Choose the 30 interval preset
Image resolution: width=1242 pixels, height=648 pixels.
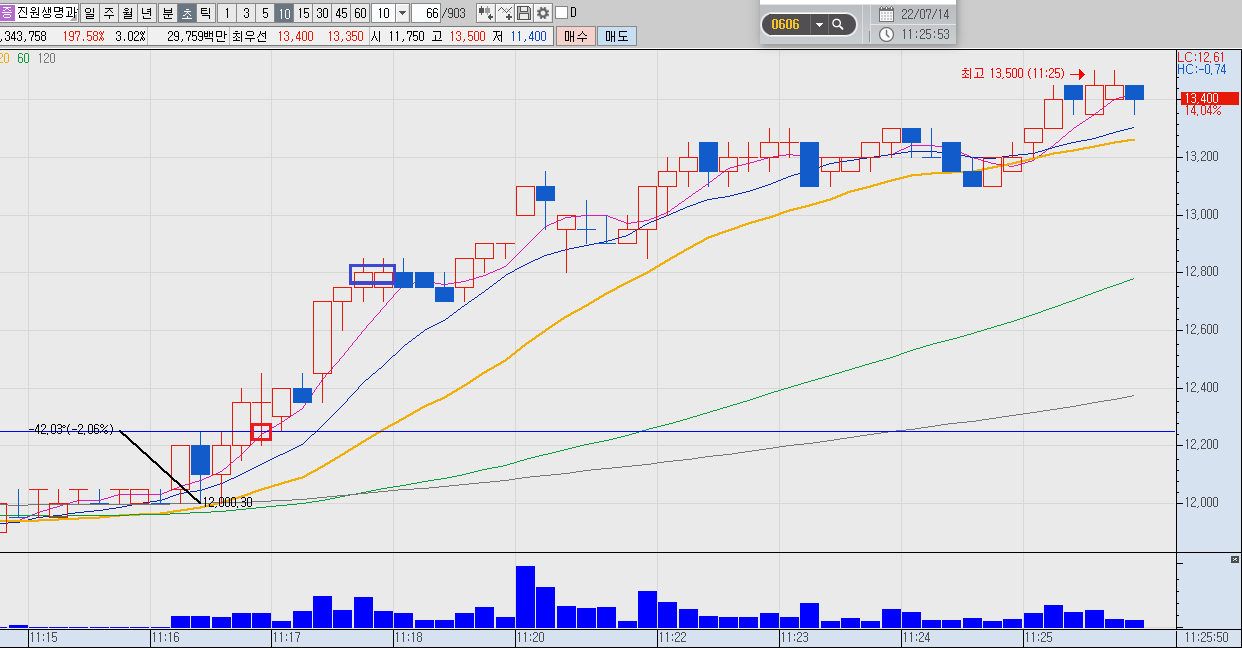pos(322,13)
